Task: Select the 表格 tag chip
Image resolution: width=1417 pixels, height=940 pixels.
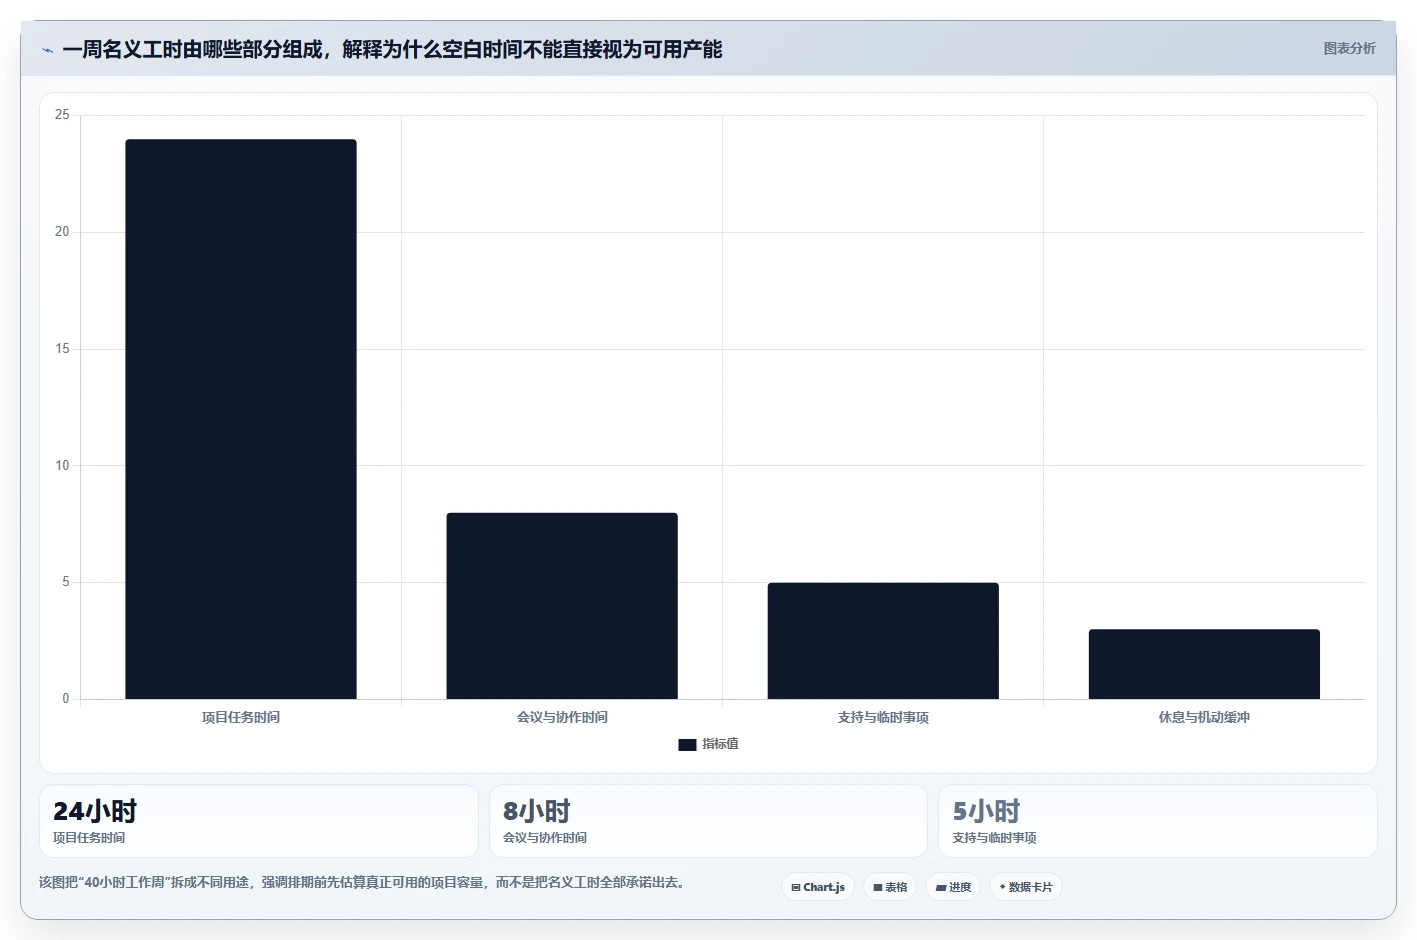Action: [890, 887]
